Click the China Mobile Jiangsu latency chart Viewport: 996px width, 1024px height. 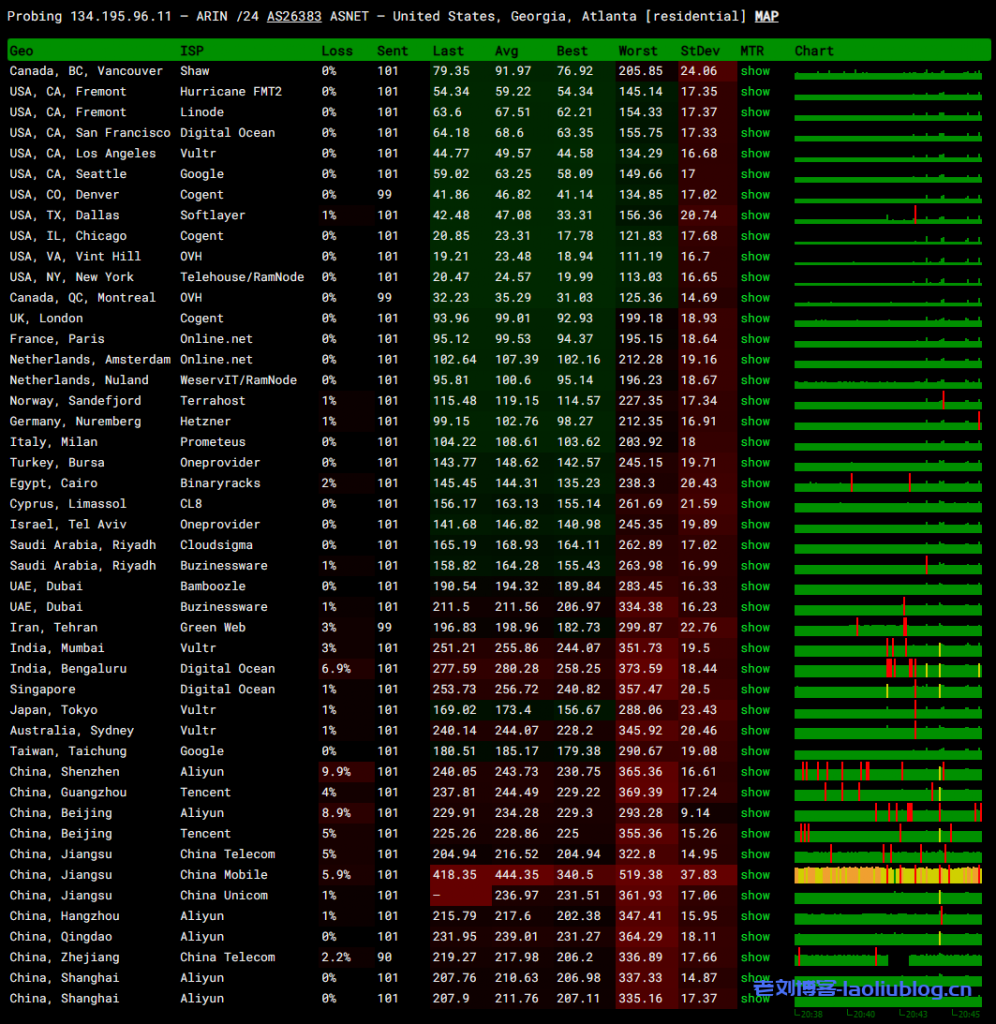888,875
